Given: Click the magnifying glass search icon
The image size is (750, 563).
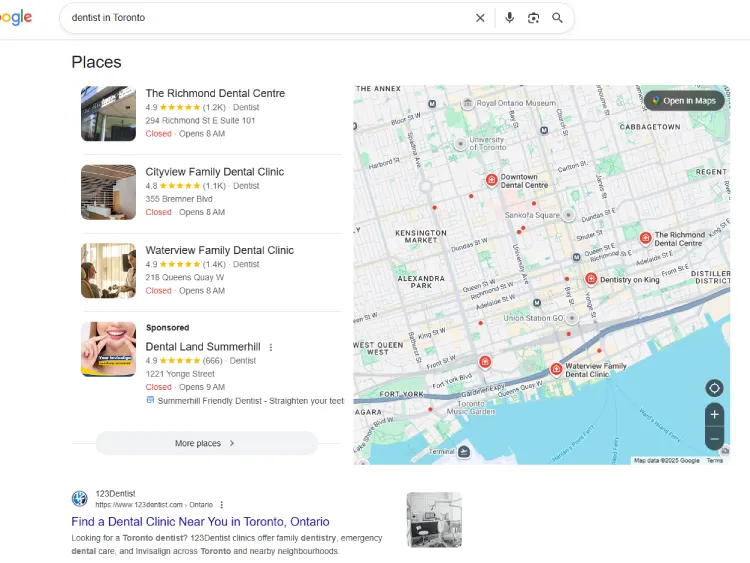Looking at the screenshot, I should (557, 18).
